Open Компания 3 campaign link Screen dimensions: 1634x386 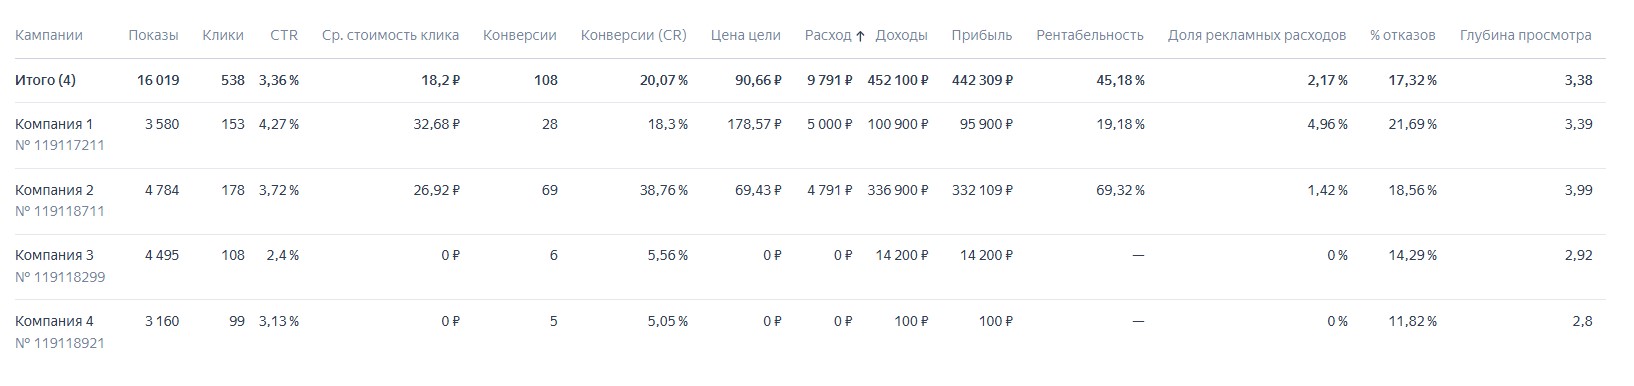pyautogui.click(x=54, y=255)
